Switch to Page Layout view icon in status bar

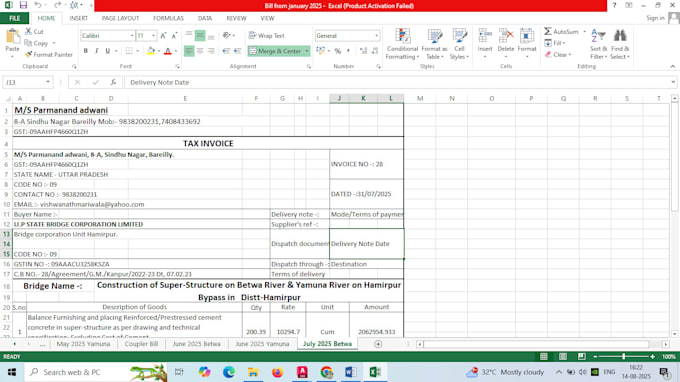[x=562, y=356]
